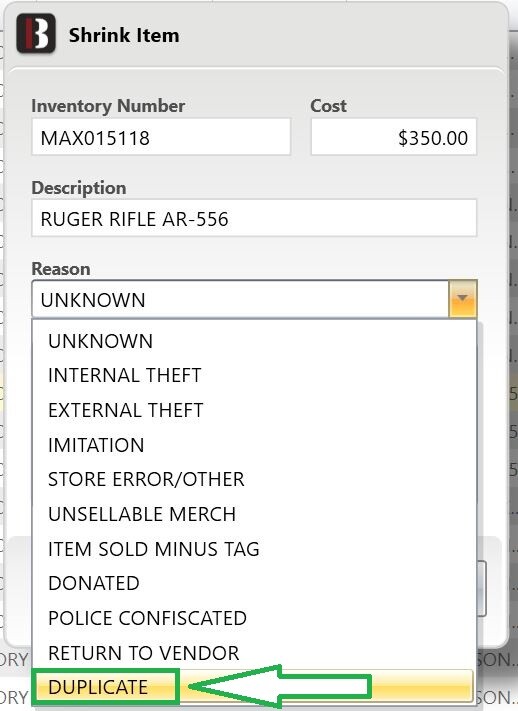Click the Reason label text
Image resolution: width=518 pixels, height=711 pixels.
pyautogui.click(x=61, y=269)
